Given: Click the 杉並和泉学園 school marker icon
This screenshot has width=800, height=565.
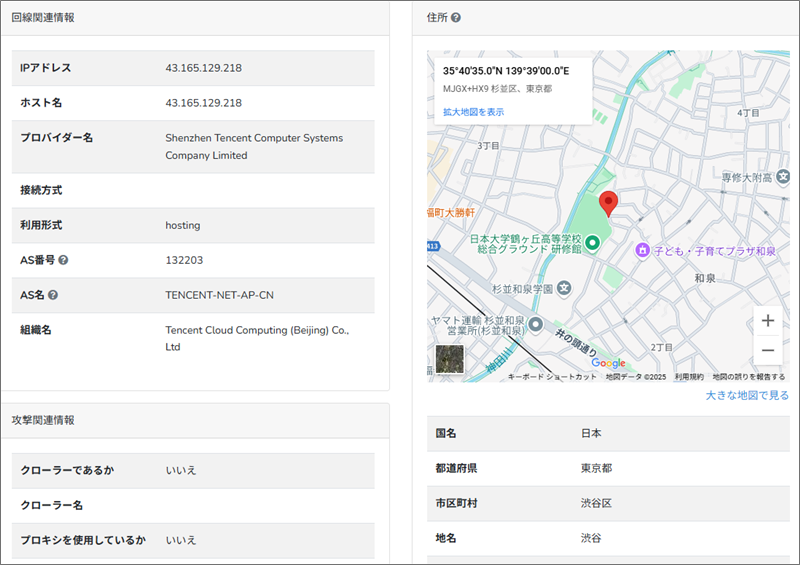Looking at the screenshot, I should click(563, 288).
